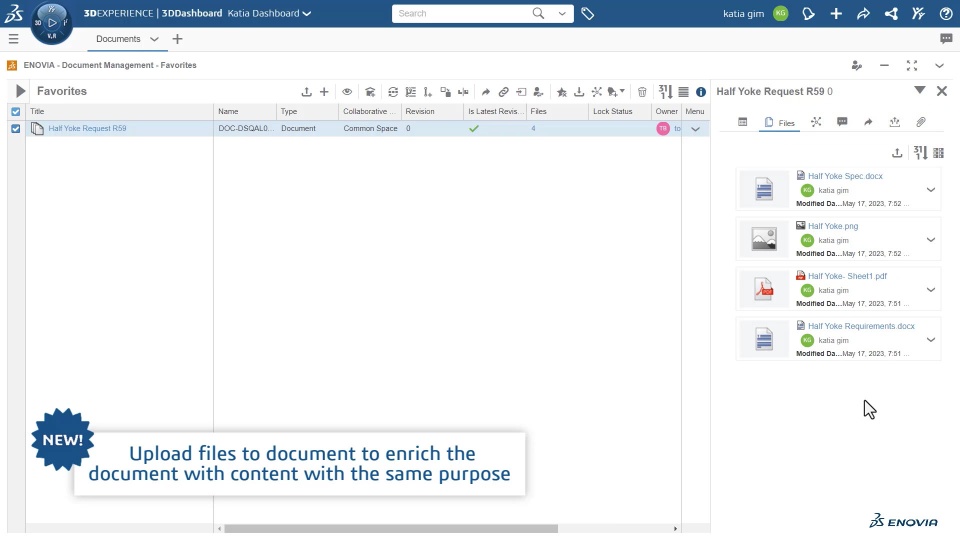Click the horizontal scrollbar under the table
960x540 pixels.
point(391,528)
